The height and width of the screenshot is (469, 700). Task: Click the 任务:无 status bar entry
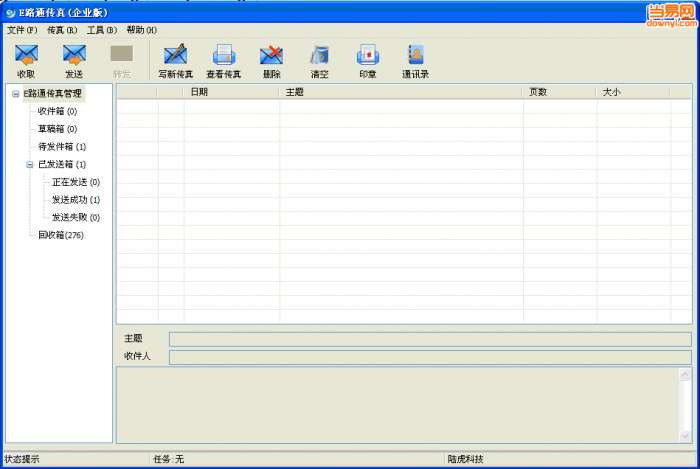(168, 459)
